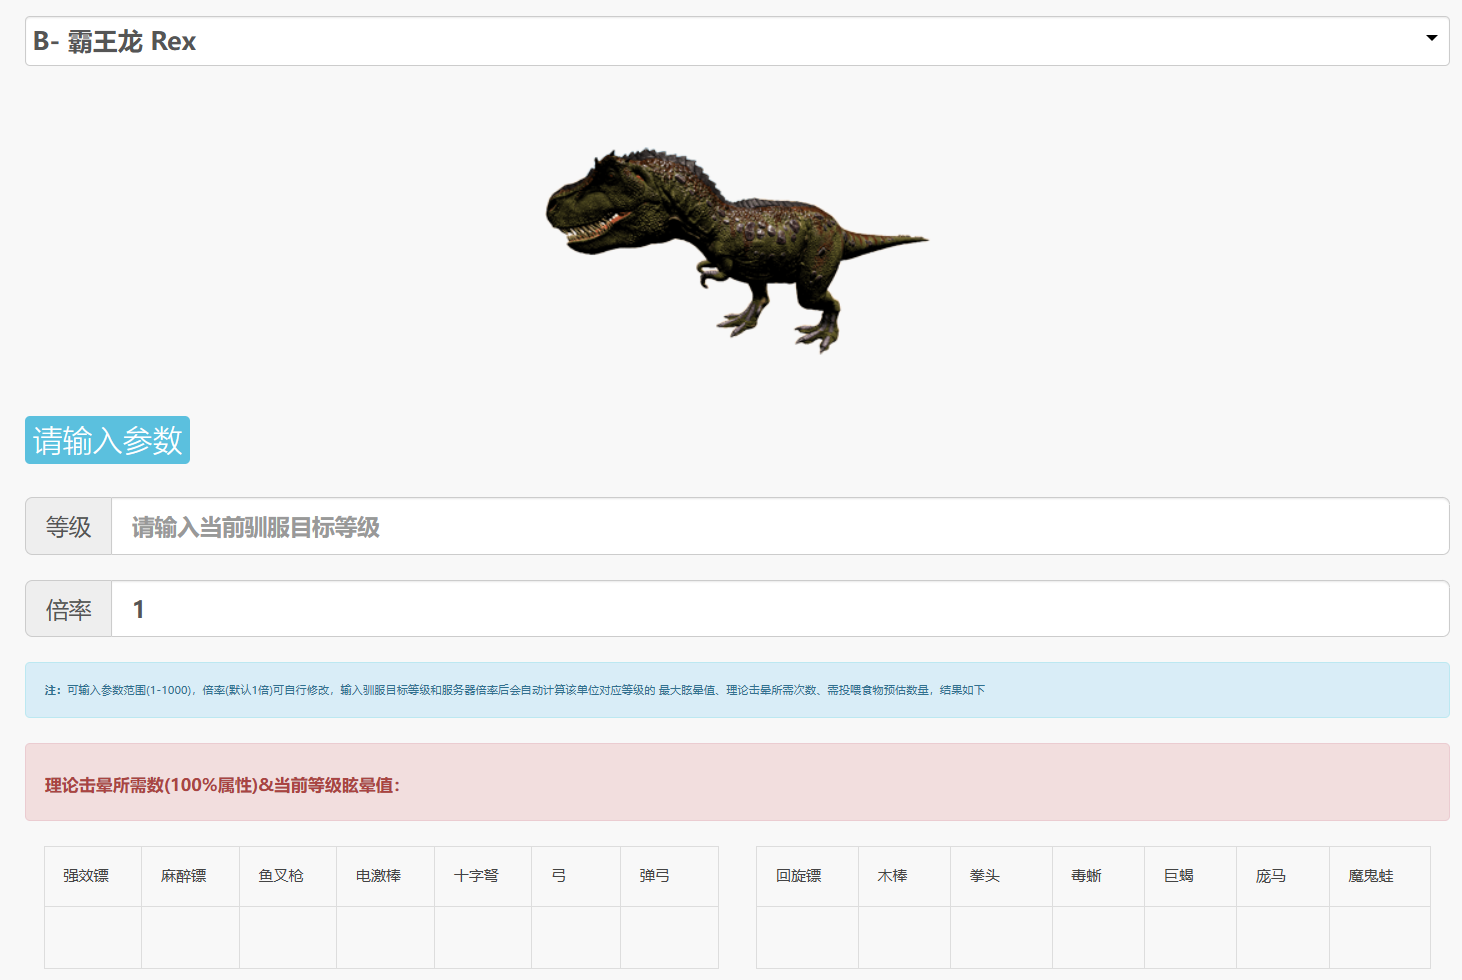Click the blue 注 note info box
The image size is (1462, 980).
[737, 690]
